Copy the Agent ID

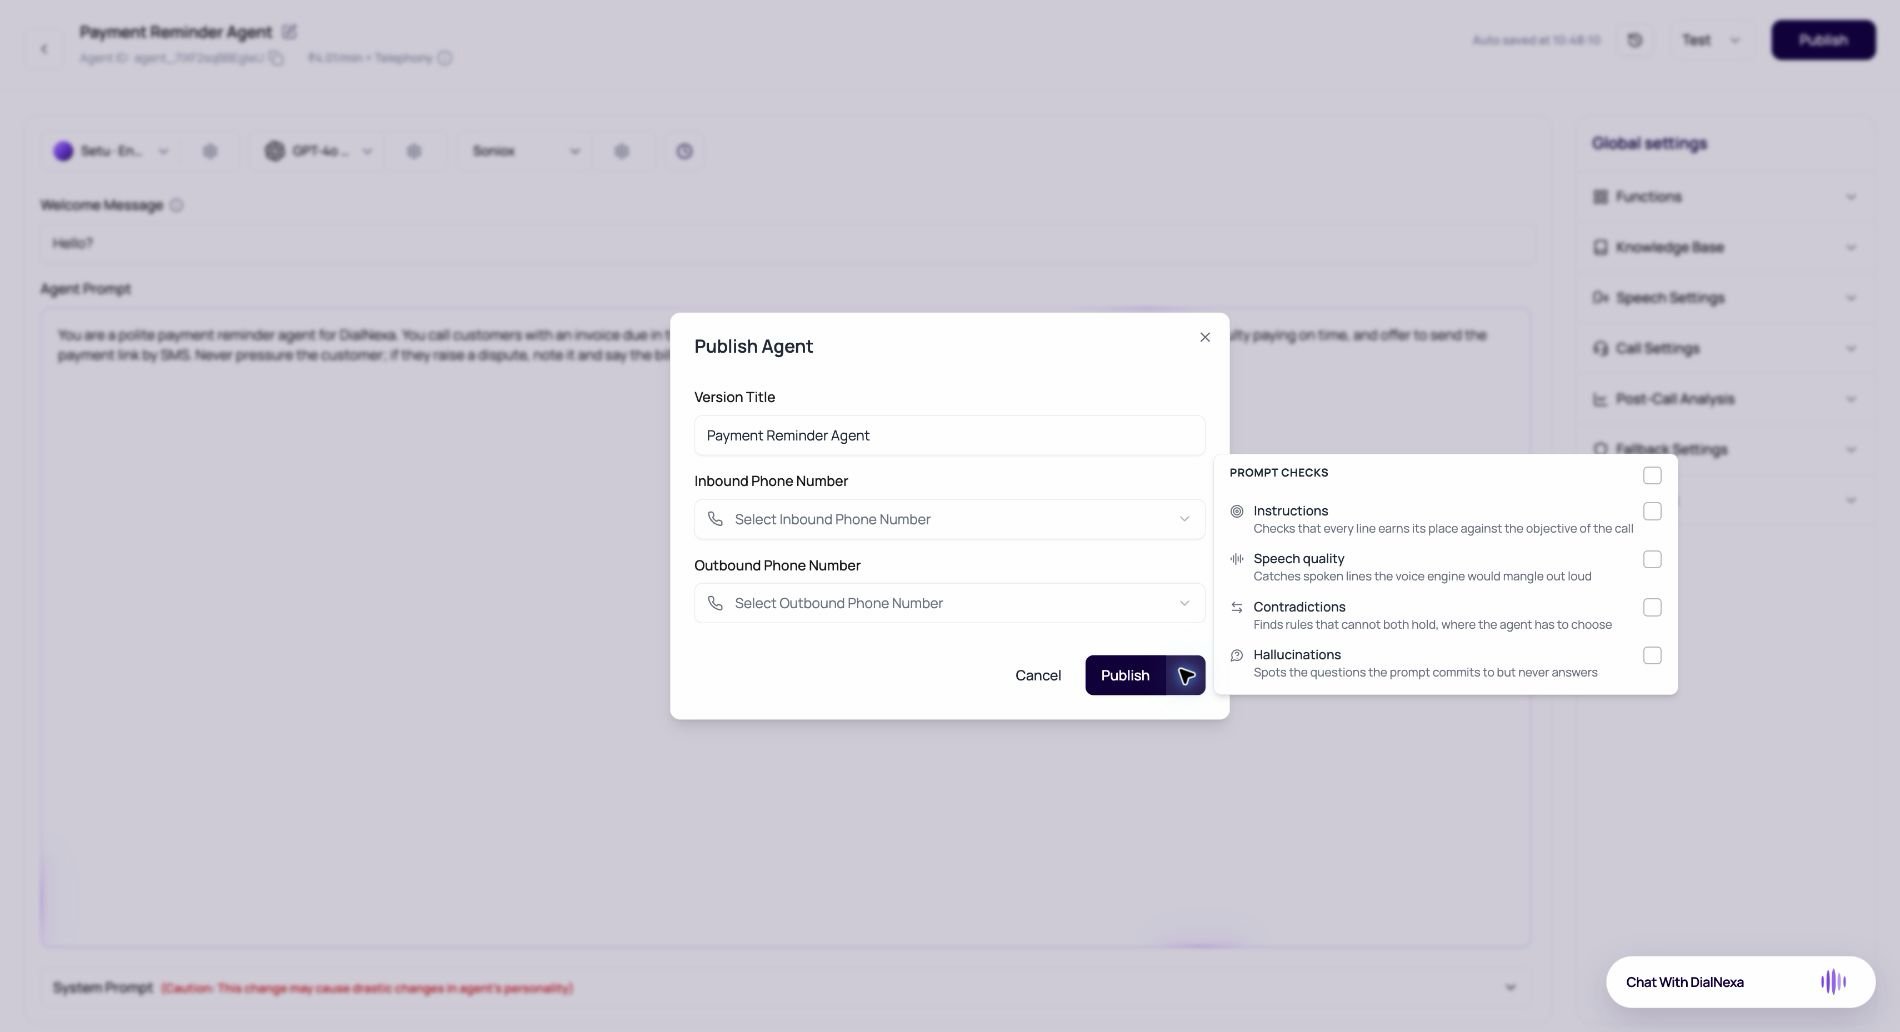[276, 58]
